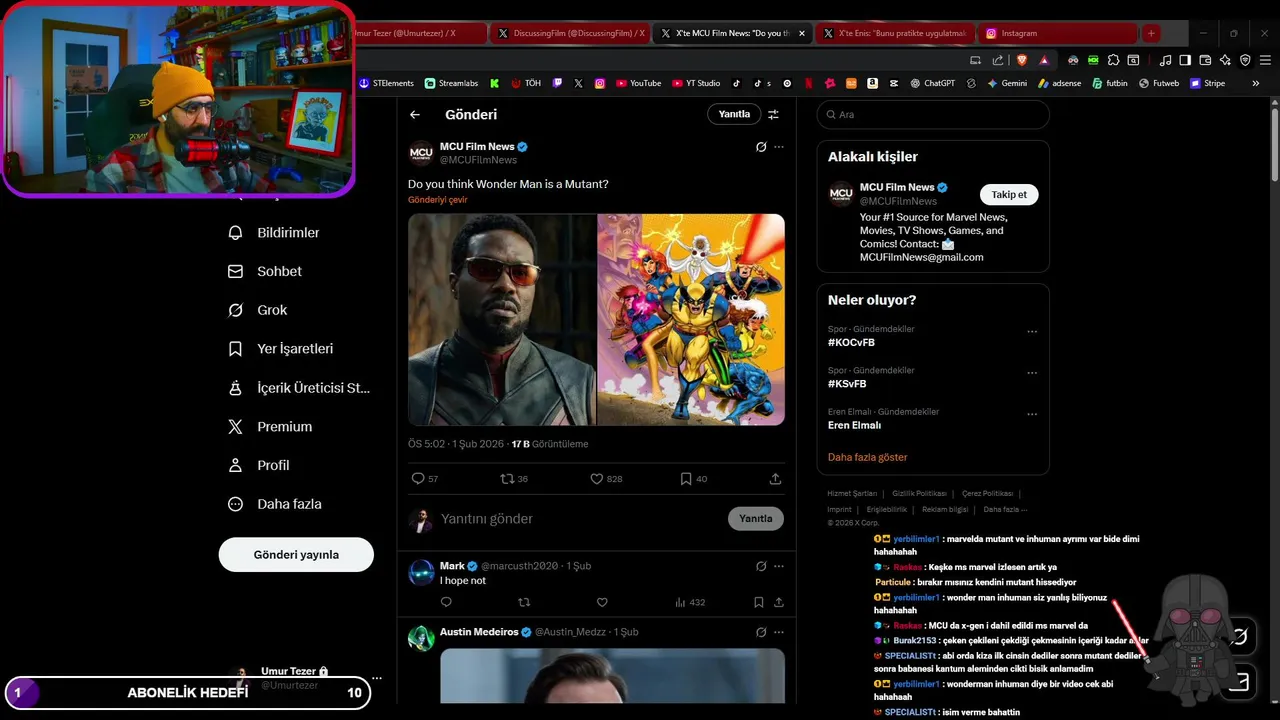Follow MCU Film News with Takip et
The image size is (1280, 720).
tap(1009, 195)
